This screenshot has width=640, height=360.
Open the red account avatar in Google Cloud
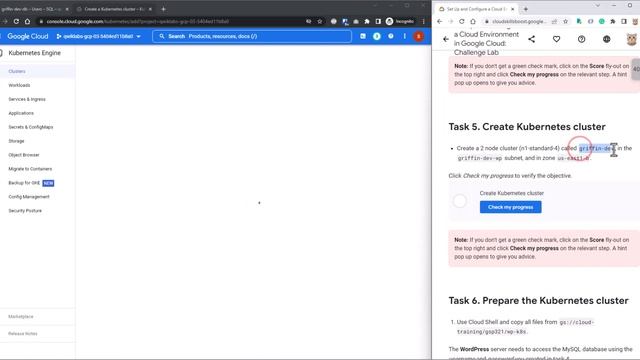(418, 36)
